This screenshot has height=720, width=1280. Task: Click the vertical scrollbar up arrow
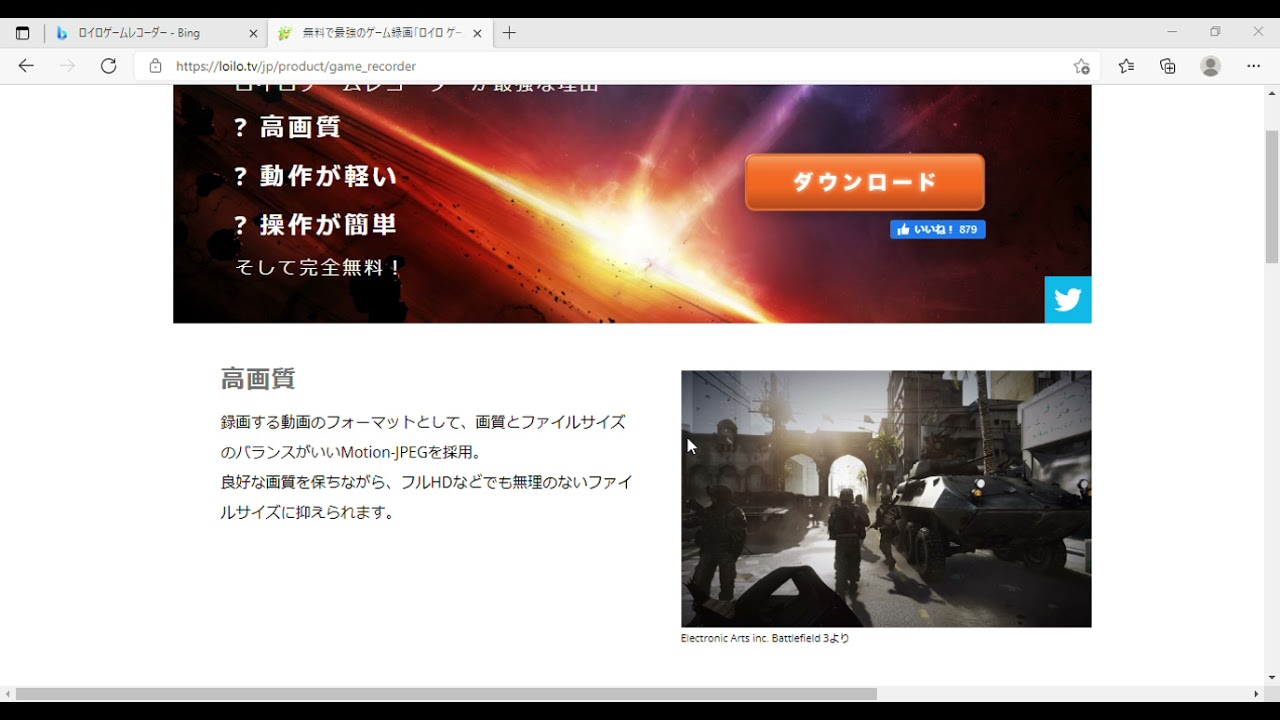[1272, 92]
